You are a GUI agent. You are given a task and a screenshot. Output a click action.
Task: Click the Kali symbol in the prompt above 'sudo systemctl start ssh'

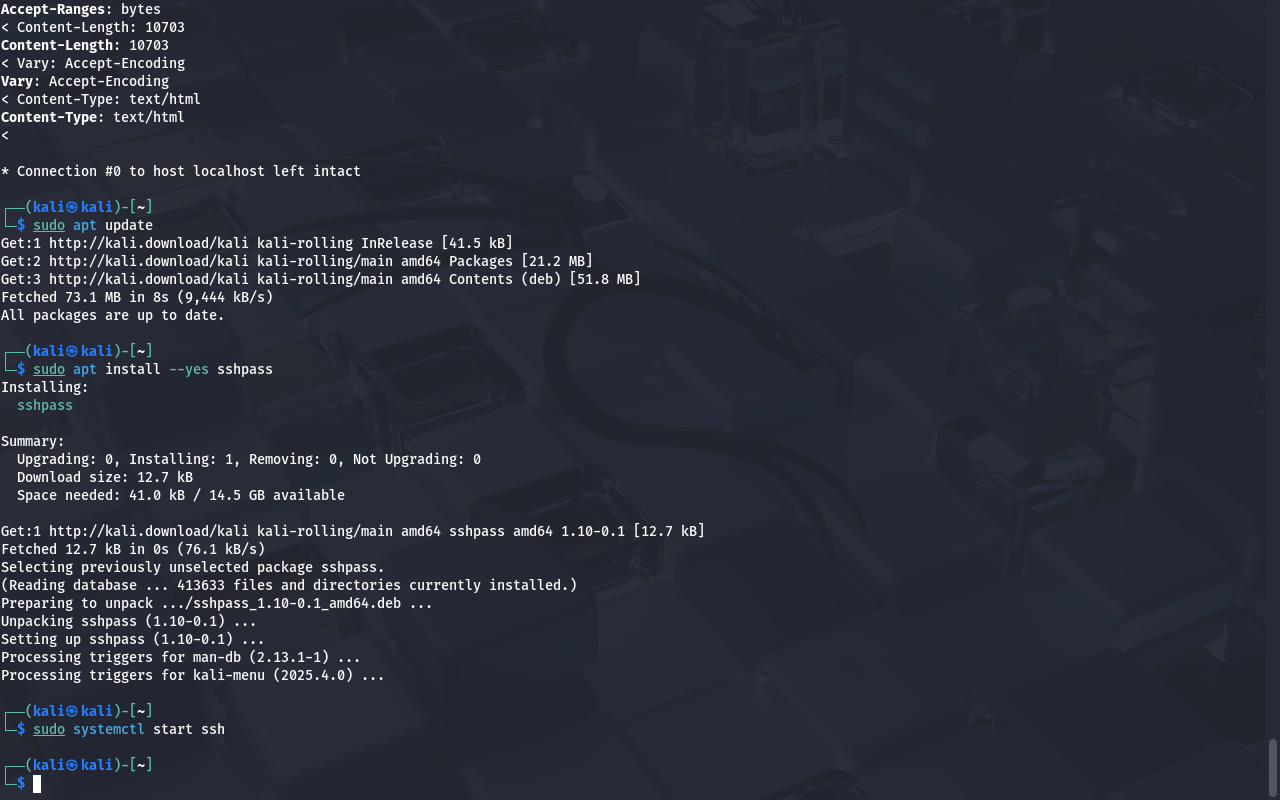coord(73,711)
